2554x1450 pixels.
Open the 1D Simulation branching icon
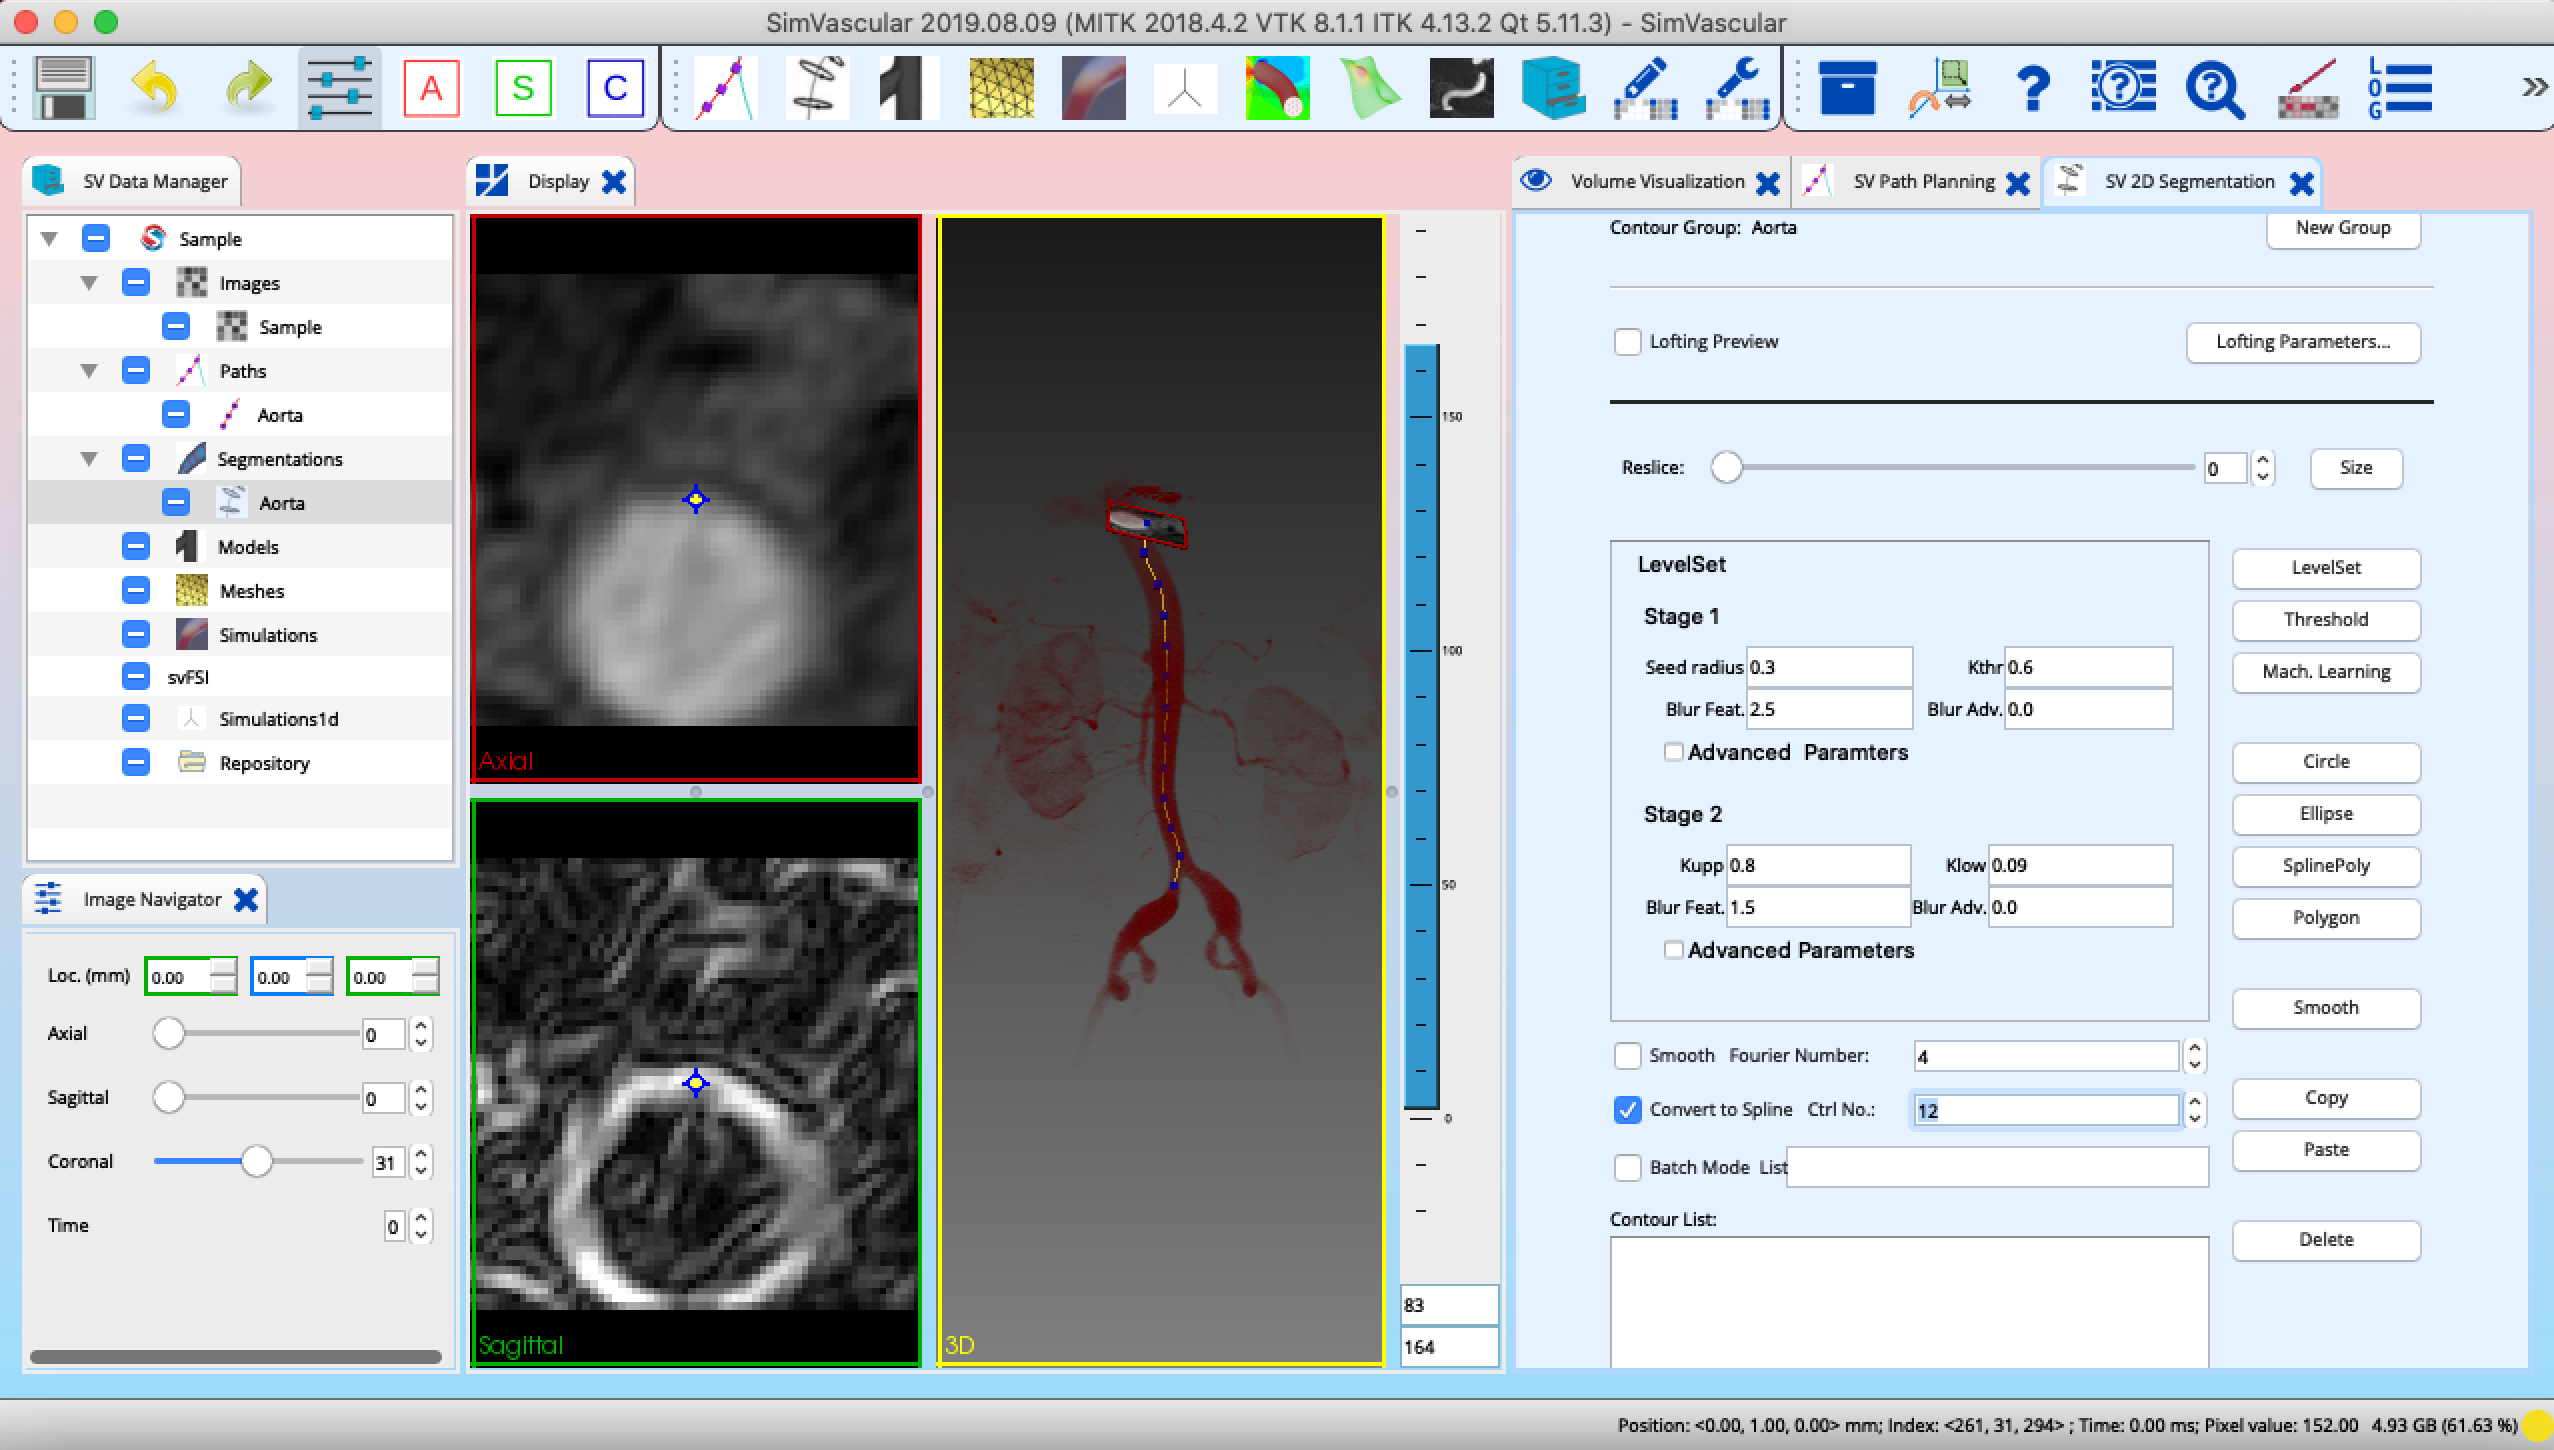point(1185,89)
